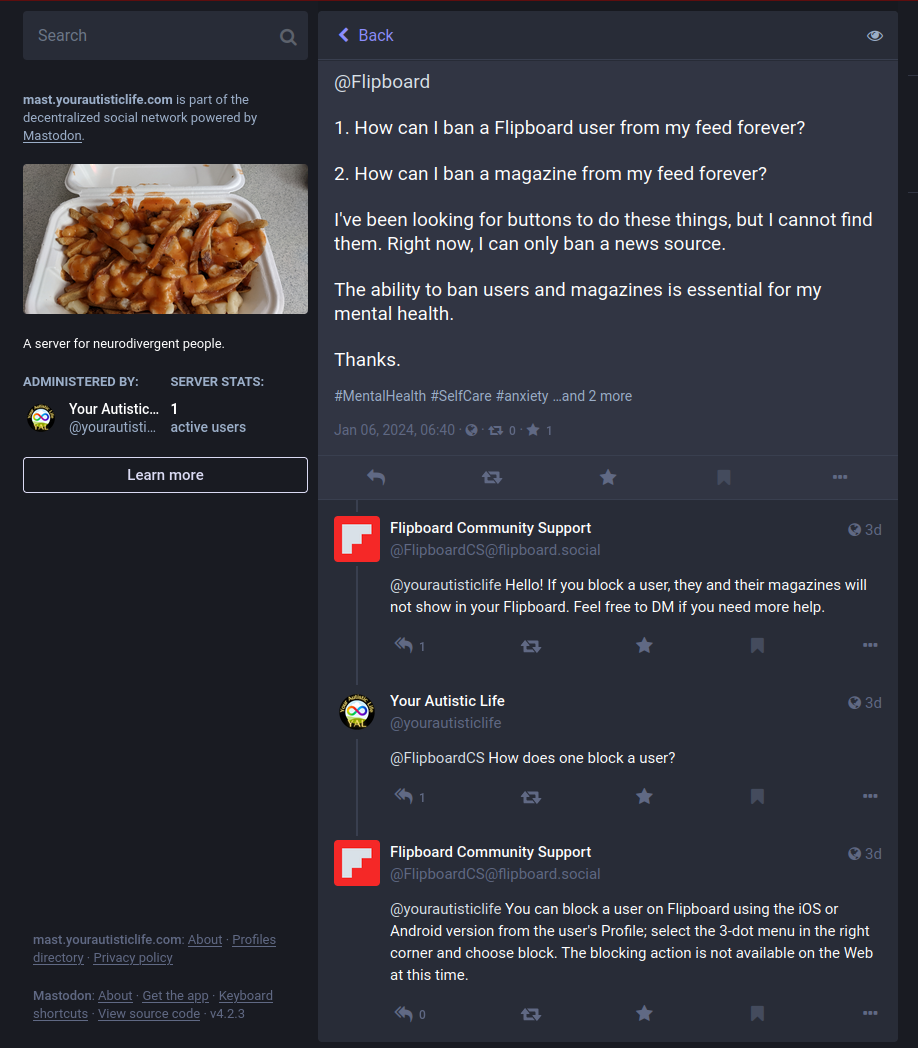
Task: Click the search magnifier icon
Action: click(x=288, y=37)
